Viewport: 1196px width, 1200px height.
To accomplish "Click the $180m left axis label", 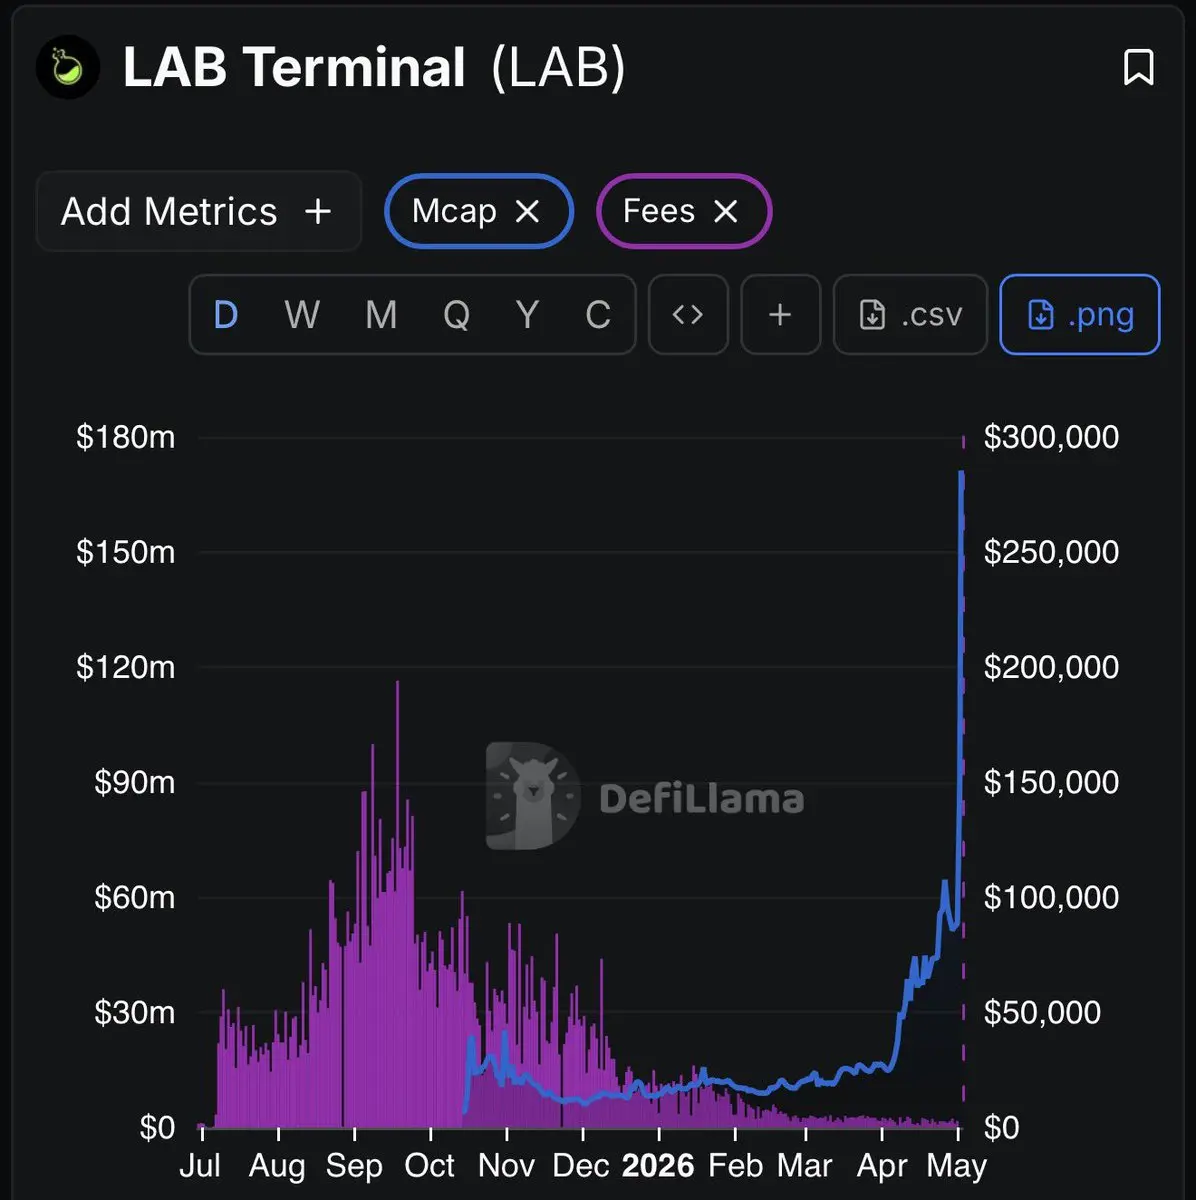I will [126, 437].
